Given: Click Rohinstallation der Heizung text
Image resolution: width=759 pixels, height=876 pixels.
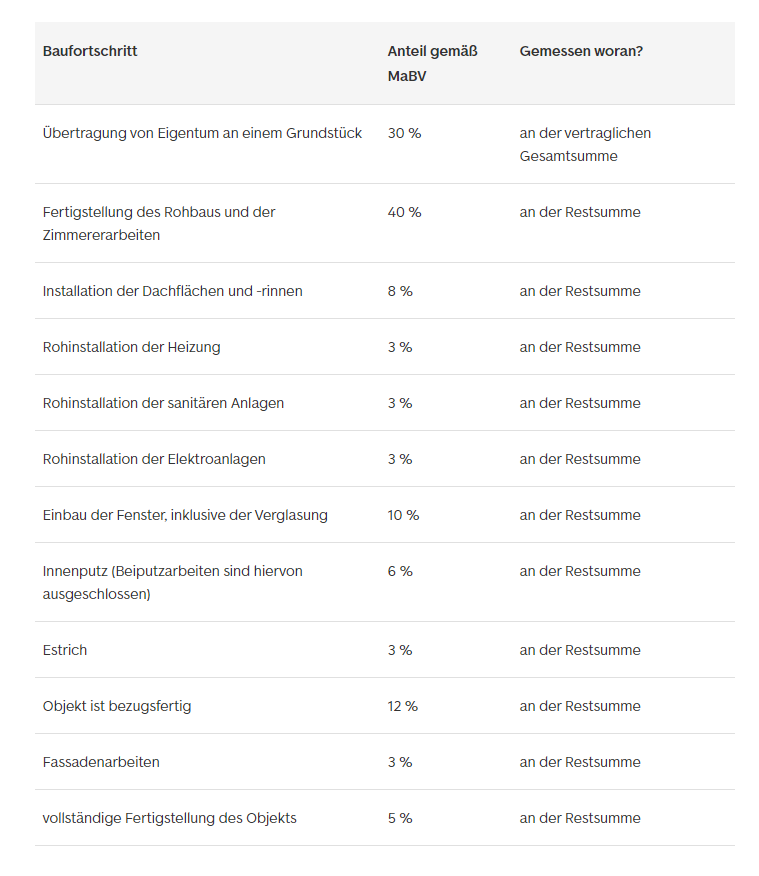Looking at the screenshot, I should [131, 347].
